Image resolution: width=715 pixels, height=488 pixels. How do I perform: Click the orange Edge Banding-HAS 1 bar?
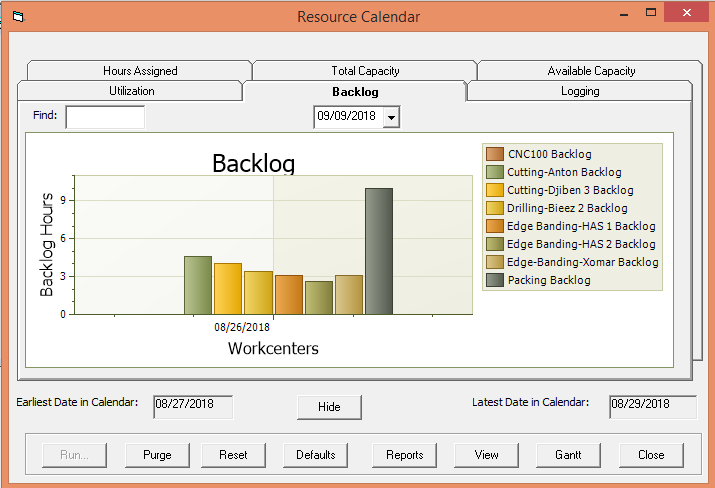click(289, 295)
